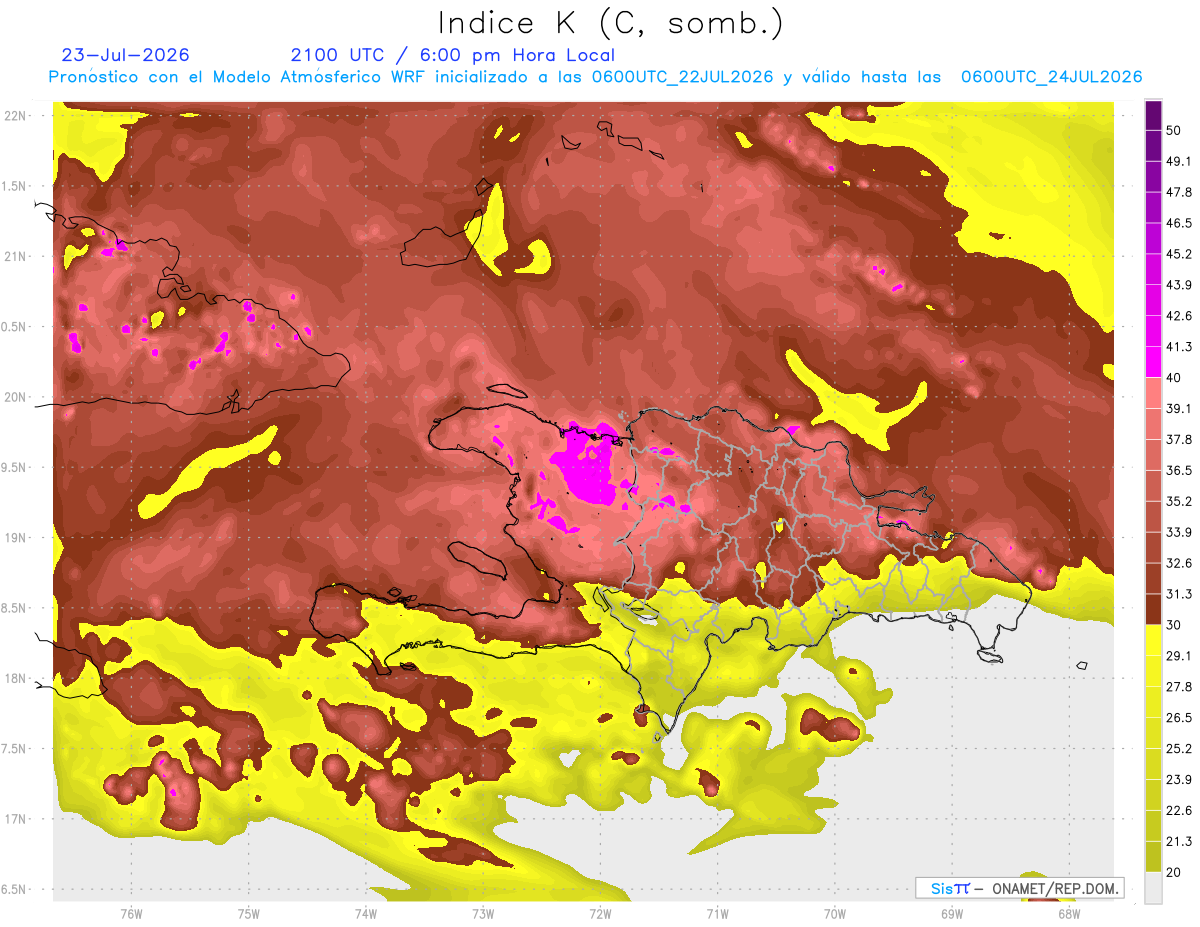The width and height of the screenshot is (1200, 927).
Task: Click the colorbar value "33.9"
Action: tap(1179, 532)
